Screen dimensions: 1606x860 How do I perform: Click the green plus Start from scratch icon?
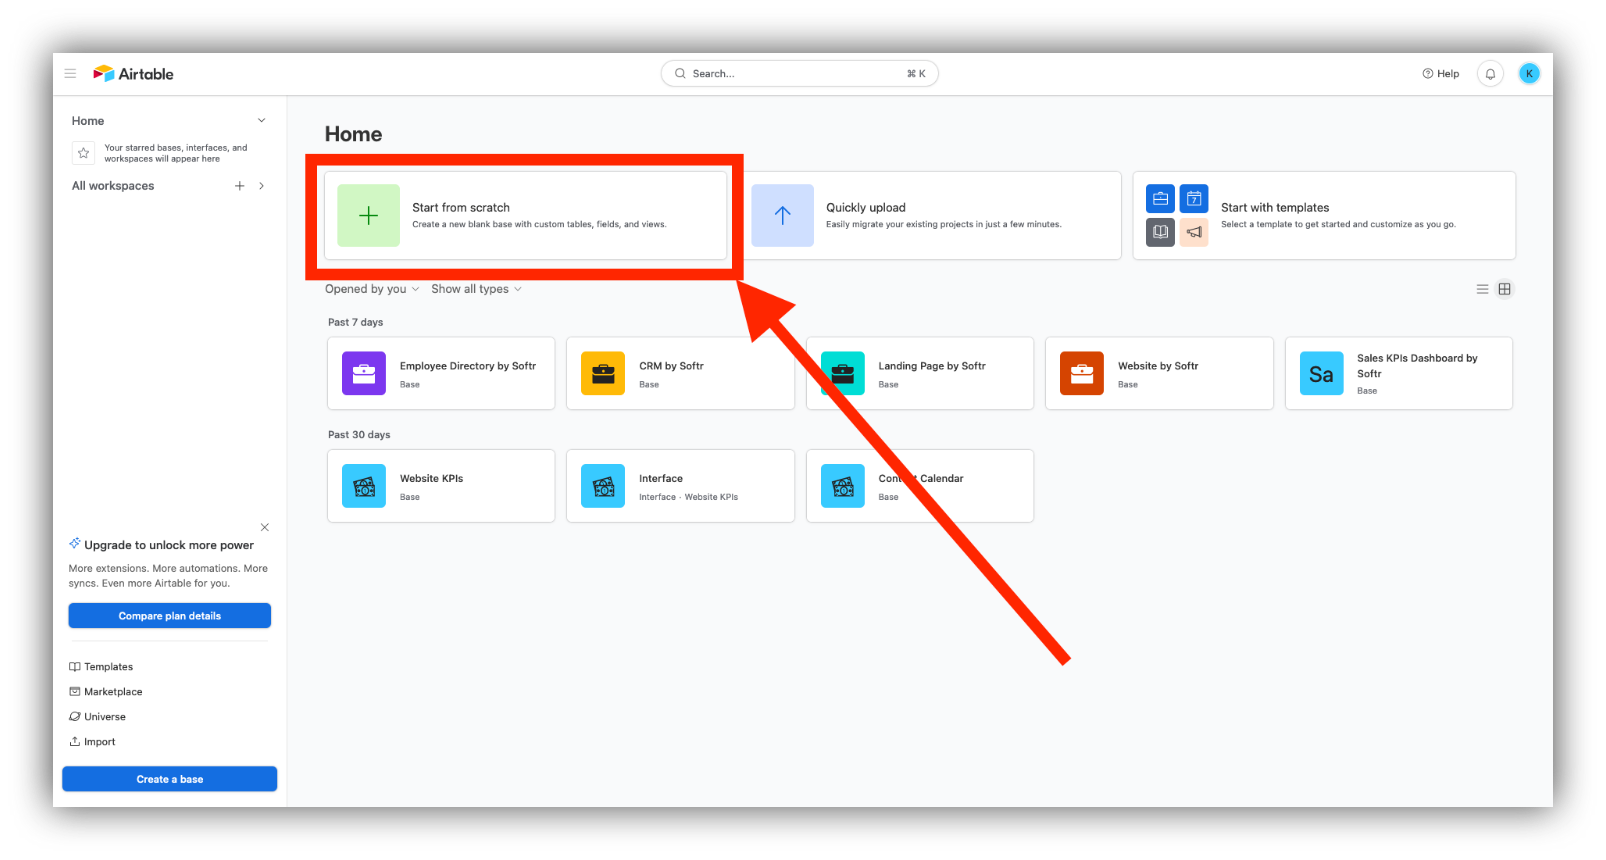368,215
